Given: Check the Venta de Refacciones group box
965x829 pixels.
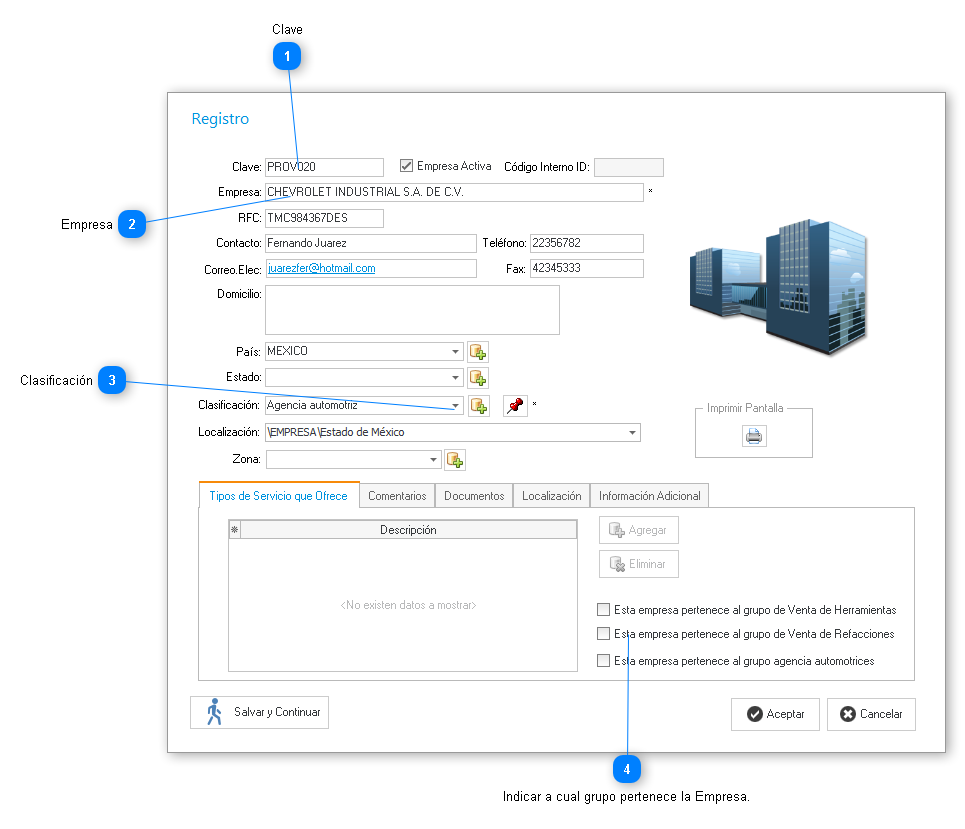Looking at the screenshot, I should point(603,634).
